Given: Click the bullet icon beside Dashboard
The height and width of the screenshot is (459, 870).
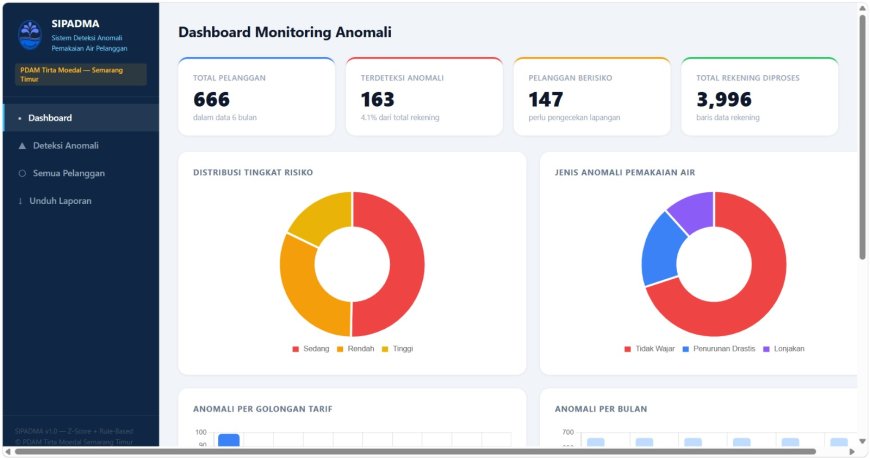Looking at the screenshot, I should click(20, 118).
